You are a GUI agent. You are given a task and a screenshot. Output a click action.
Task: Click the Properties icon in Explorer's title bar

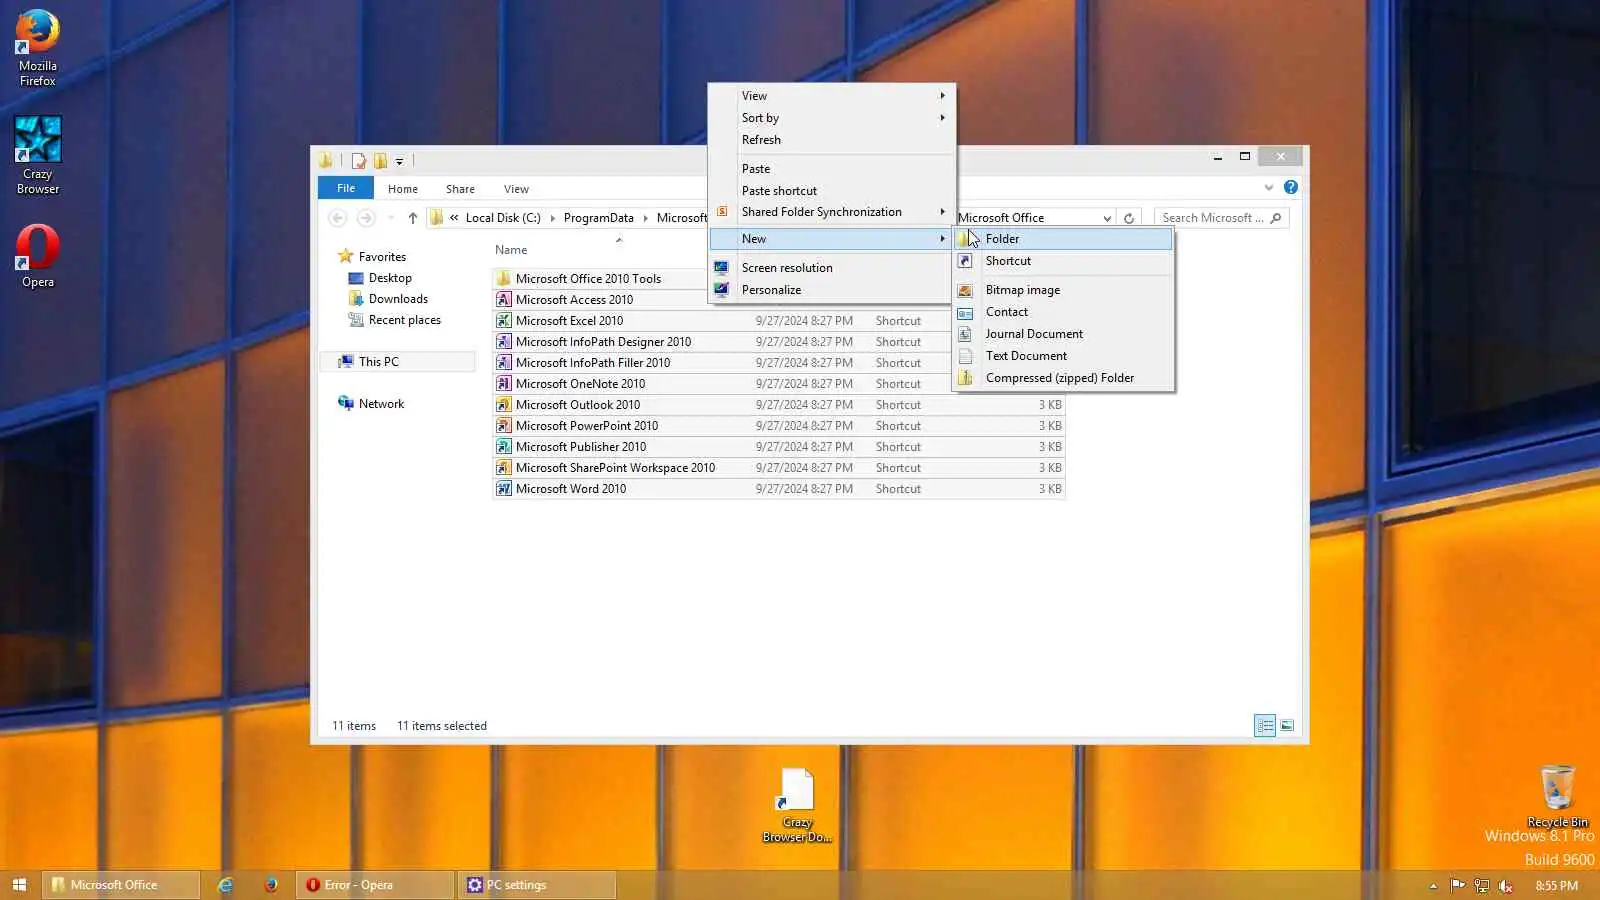[x=358, y=160]
